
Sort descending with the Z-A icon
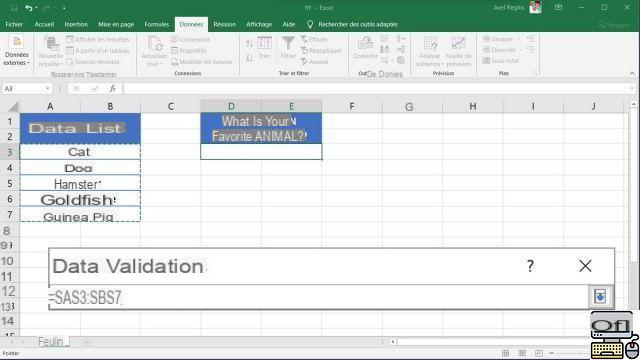249,58
